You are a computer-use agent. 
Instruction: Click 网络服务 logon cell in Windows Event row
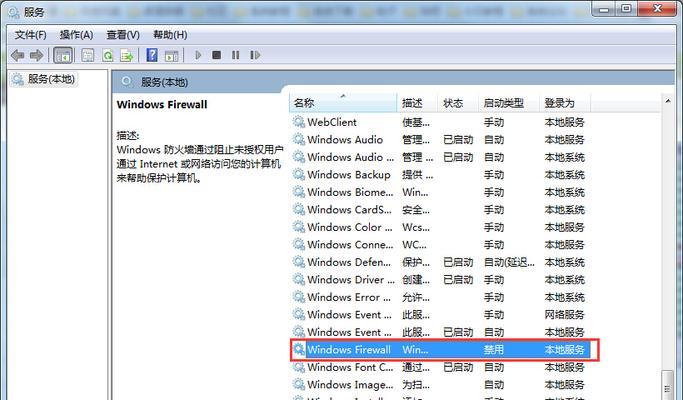coord(565,315)
